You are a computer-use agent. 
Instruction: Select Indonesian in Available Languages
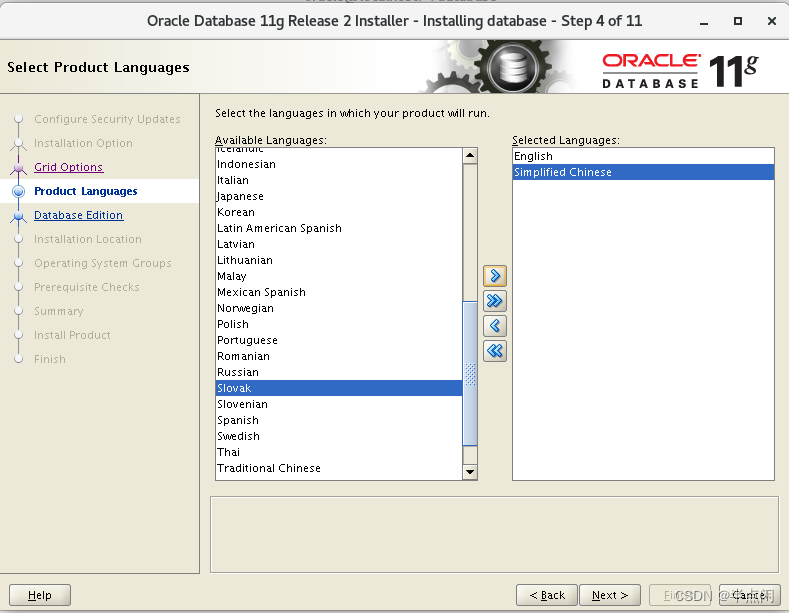click(x=339, y=164)
